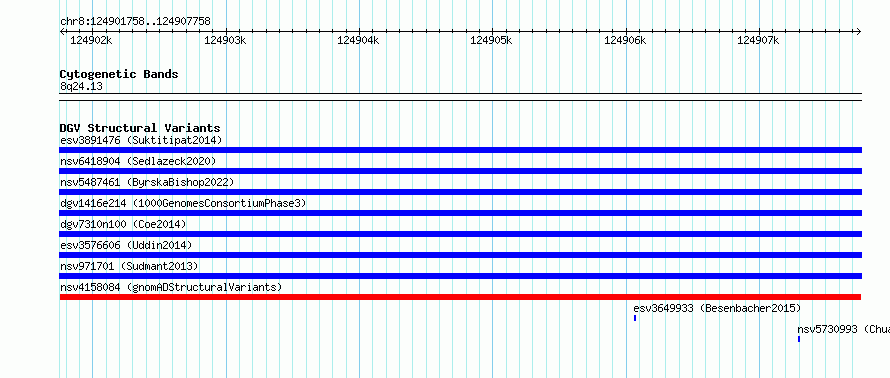Select the blue bar under nsv6418904
This screenshot has width=890, height=378.
click(460, 171)
